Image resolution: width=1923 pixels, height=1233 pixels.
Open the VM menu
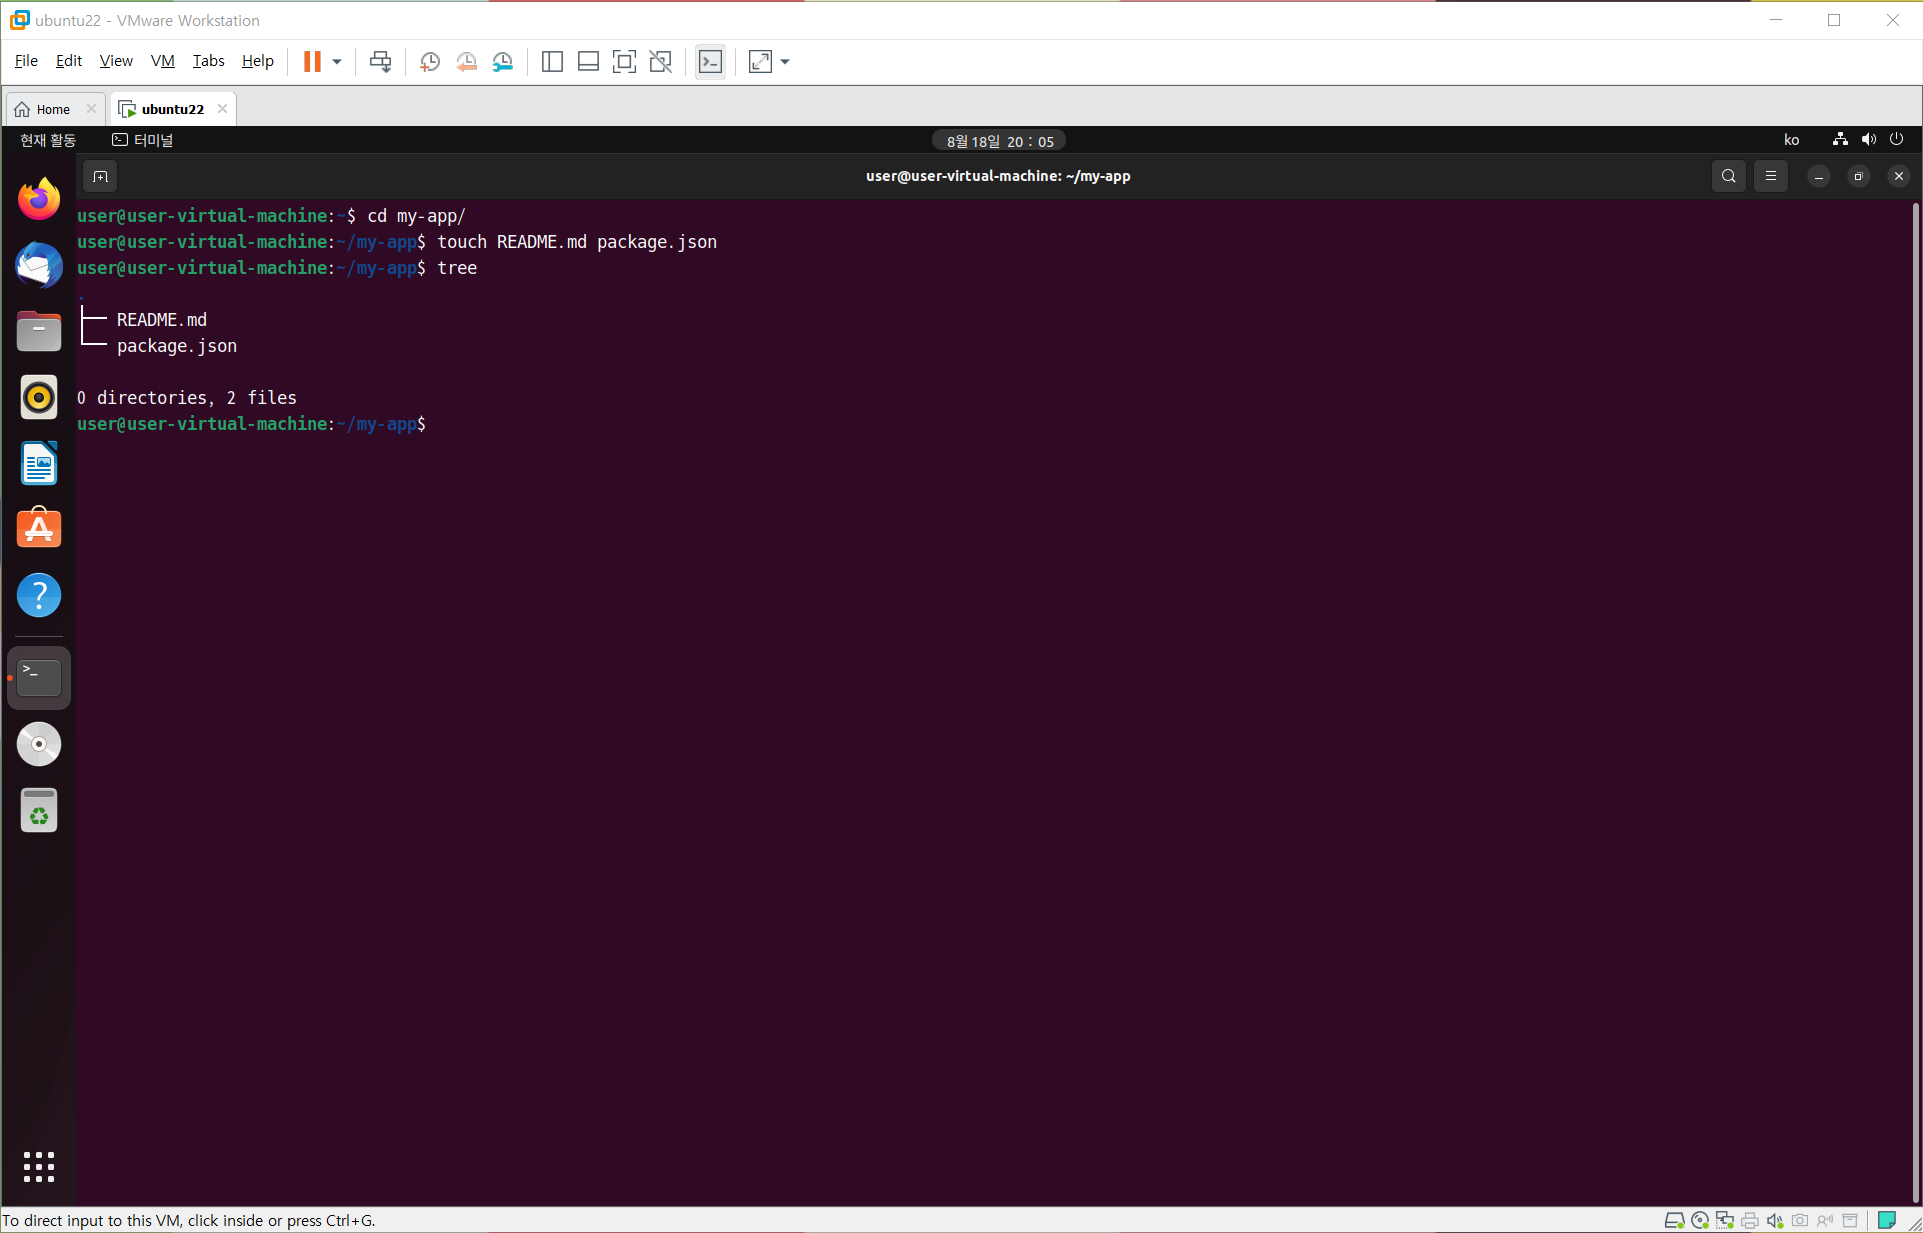click(x=162, y=61)
